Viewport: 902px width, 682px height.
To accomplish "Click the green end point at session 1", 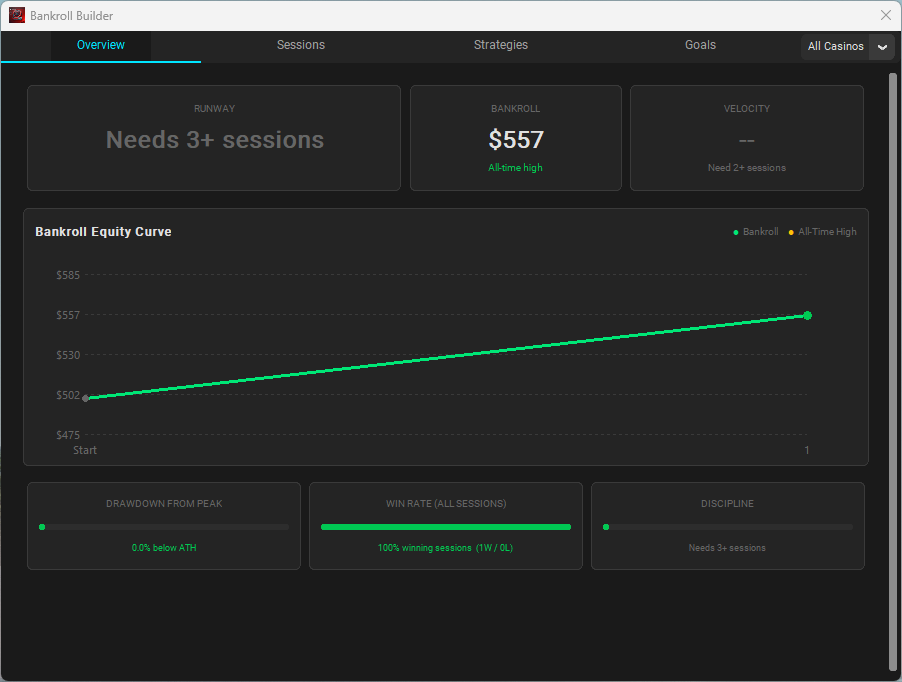I will click(x=807, y=315).
